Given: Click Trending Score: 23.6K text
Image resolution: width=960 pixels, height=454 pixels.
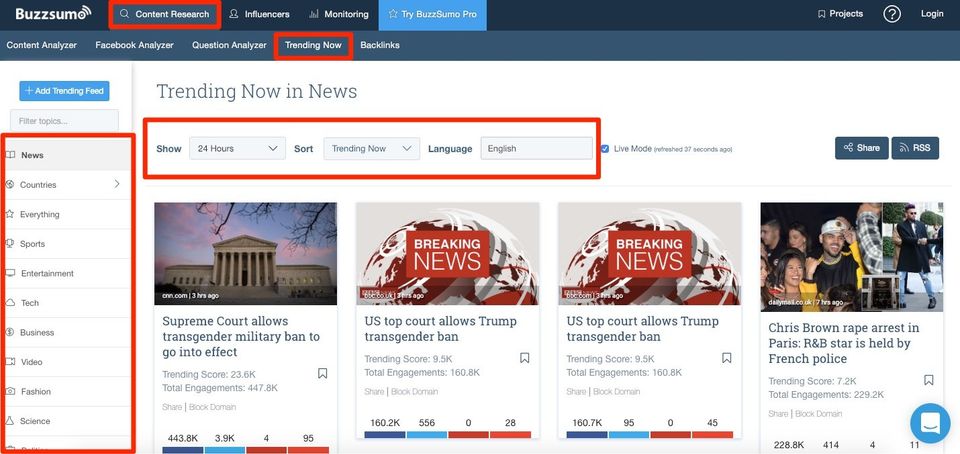Looking at the screenshot, I should point(209,374).
